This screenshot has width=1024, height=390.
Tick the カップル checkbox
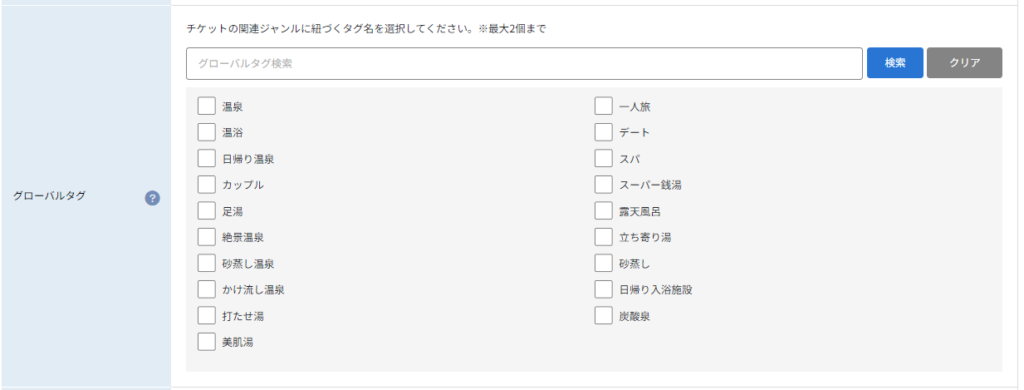click(x=206, y=184)
